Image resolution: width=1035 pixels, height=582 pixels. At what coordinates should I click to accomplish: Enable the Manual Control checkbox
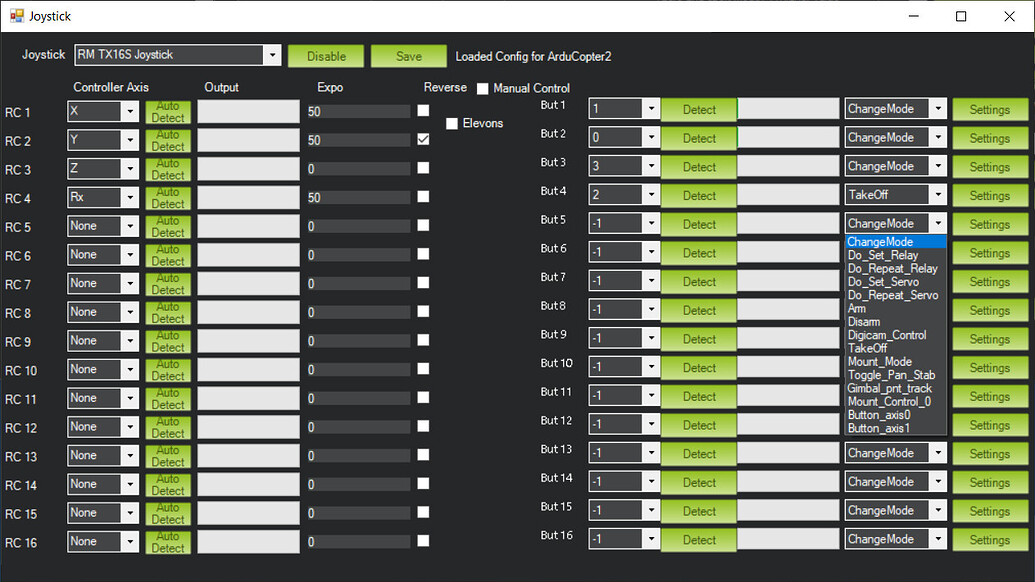(x=483, y=89)
